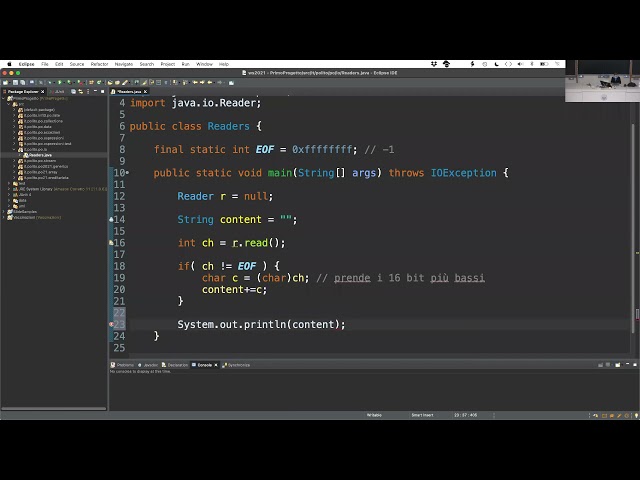Screen dimensions: 640x480
Task: Click on line 23 println statement
Action: pyautogui.click(x=261, y=325)
